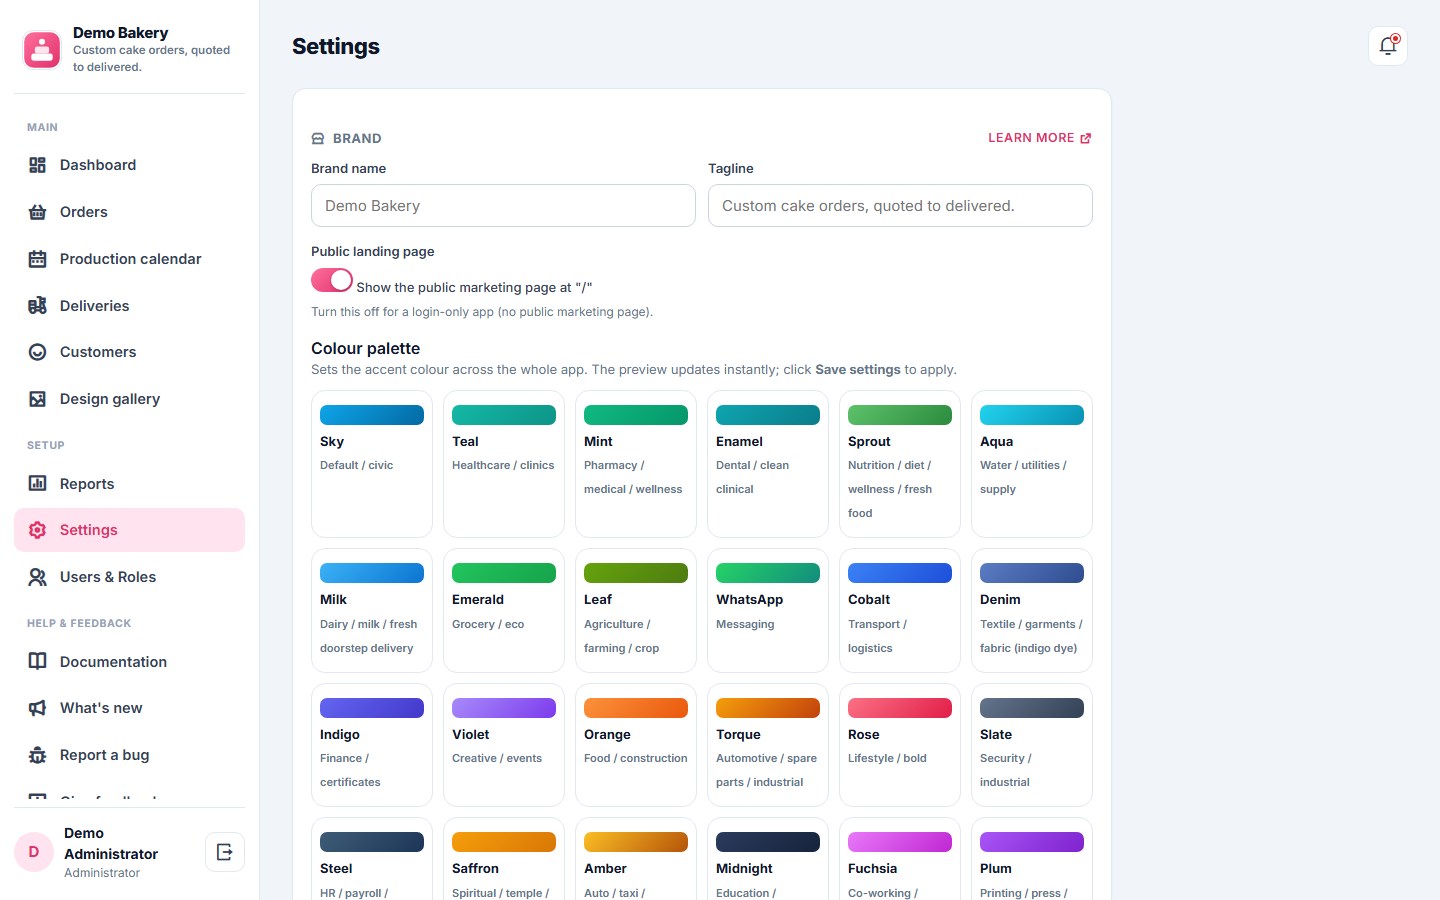Open the notifications bell
This screenshot has height=900, width=1440.
pyautogui.click(x=1388, y=46)
